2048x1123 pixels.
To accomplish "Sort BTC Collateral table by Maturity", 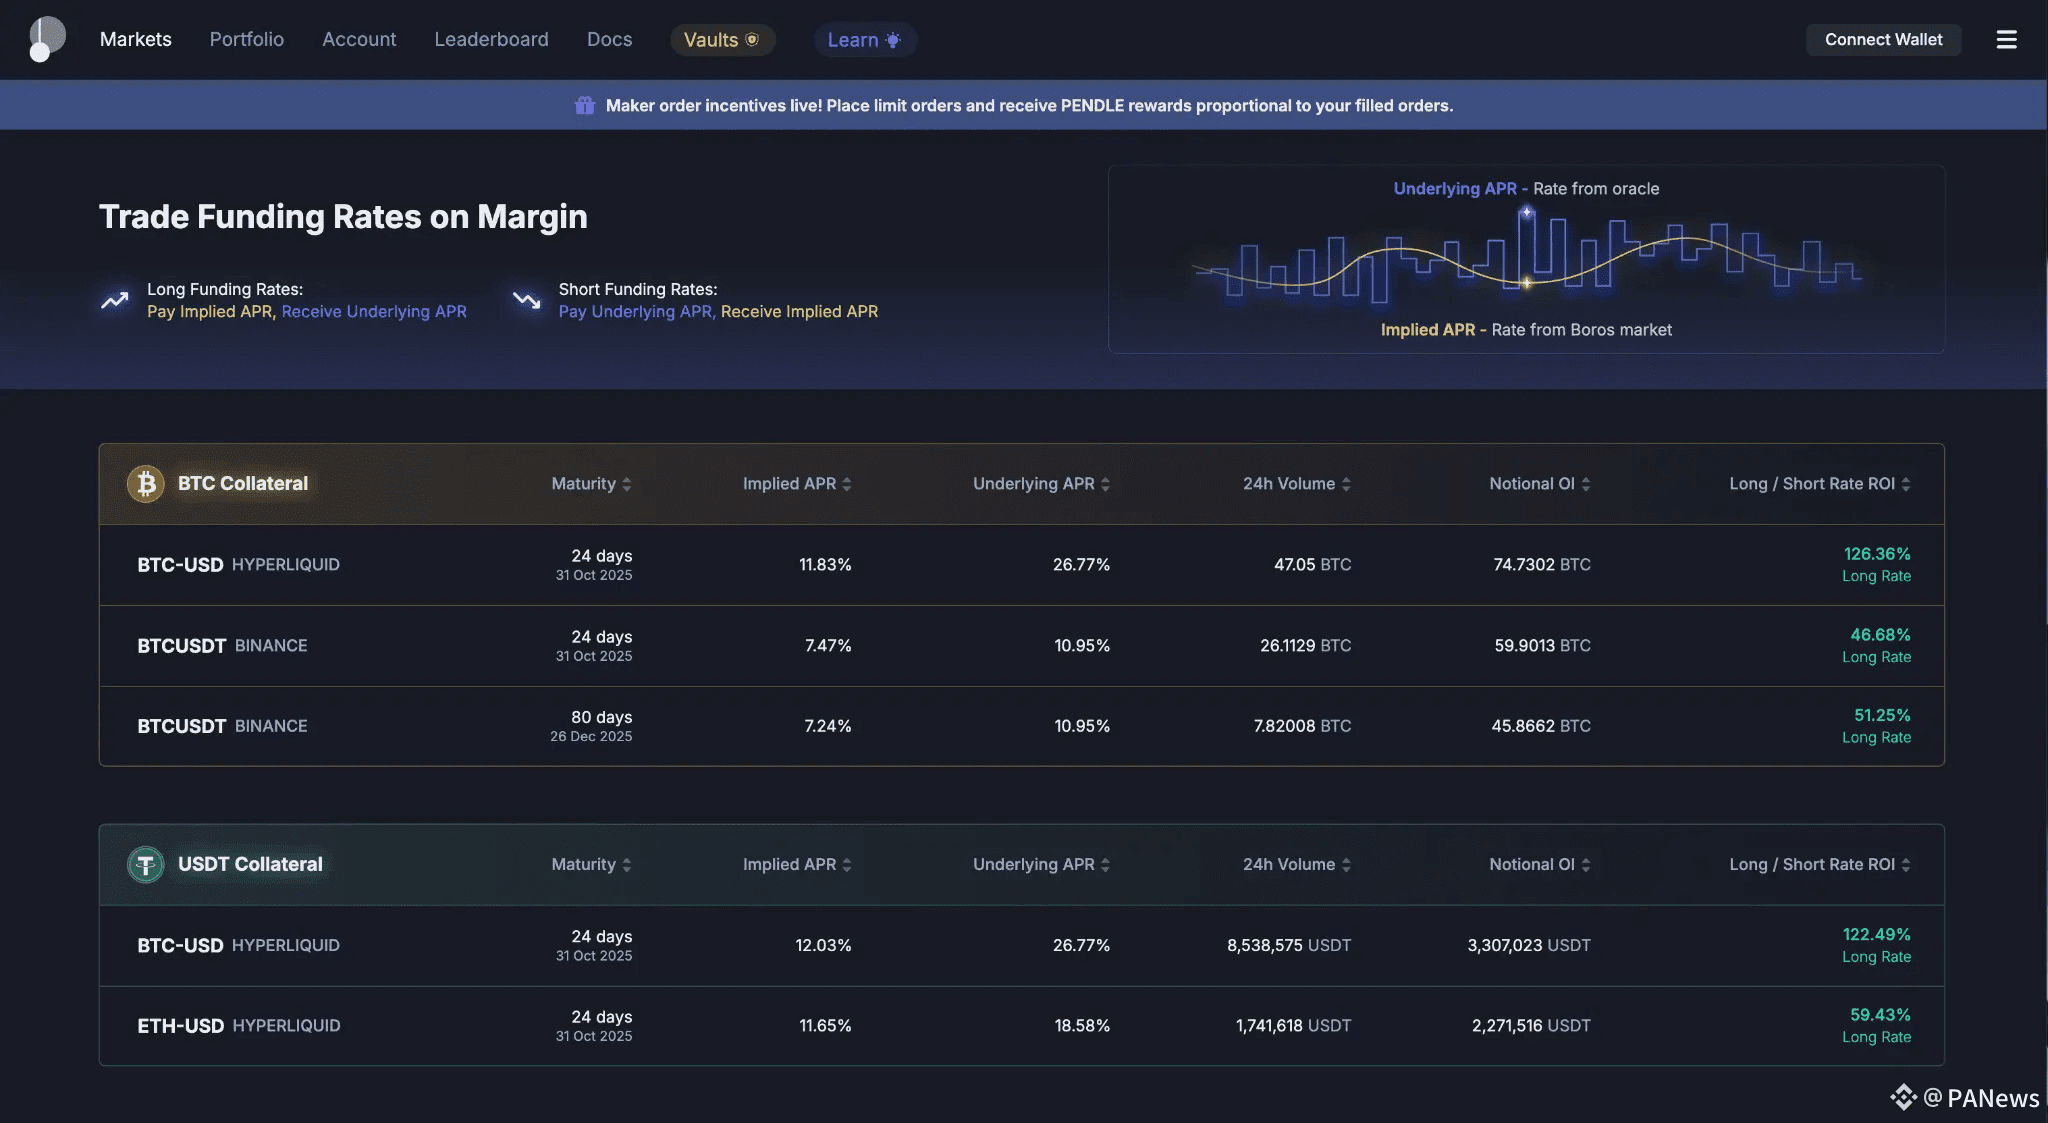I will point(591,484).
